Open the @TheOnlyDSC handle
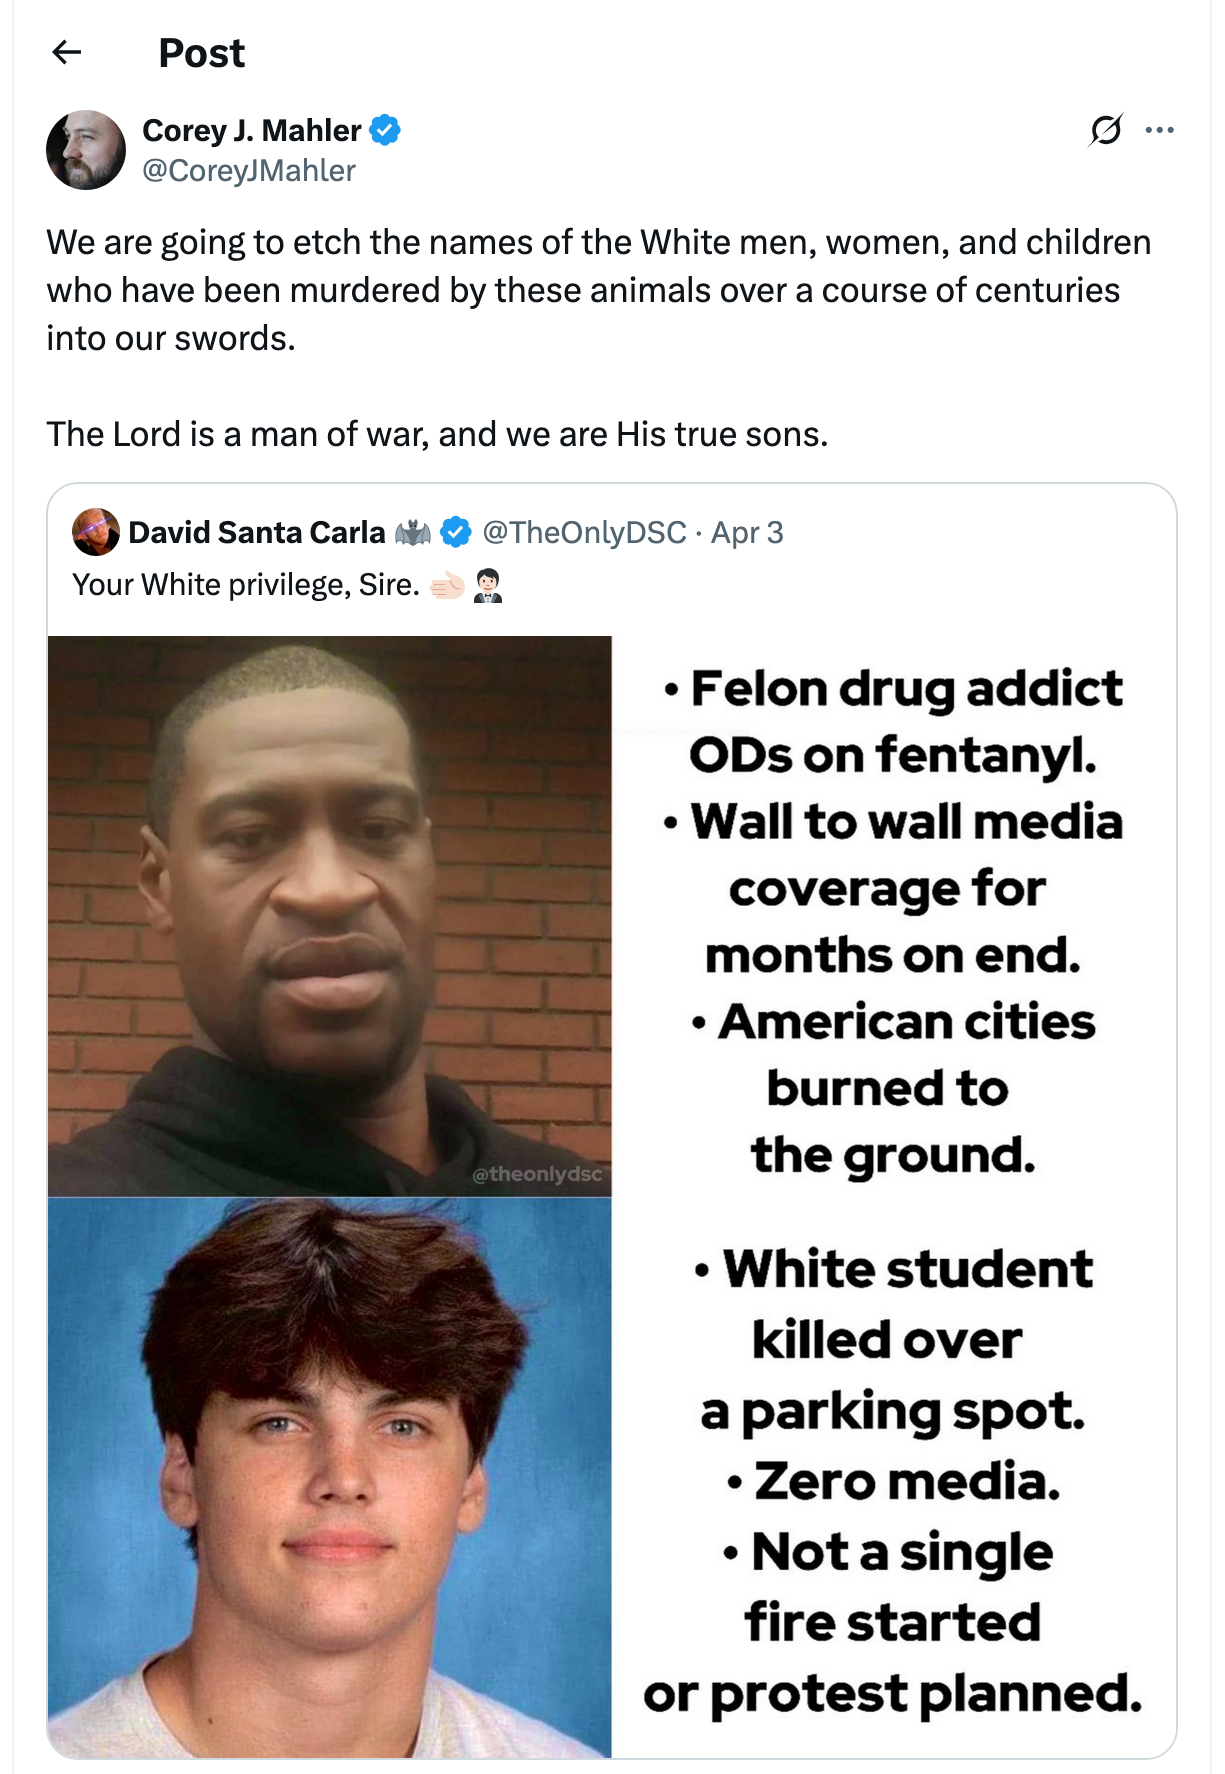The image size is (1225, 1774). point(584,532)
